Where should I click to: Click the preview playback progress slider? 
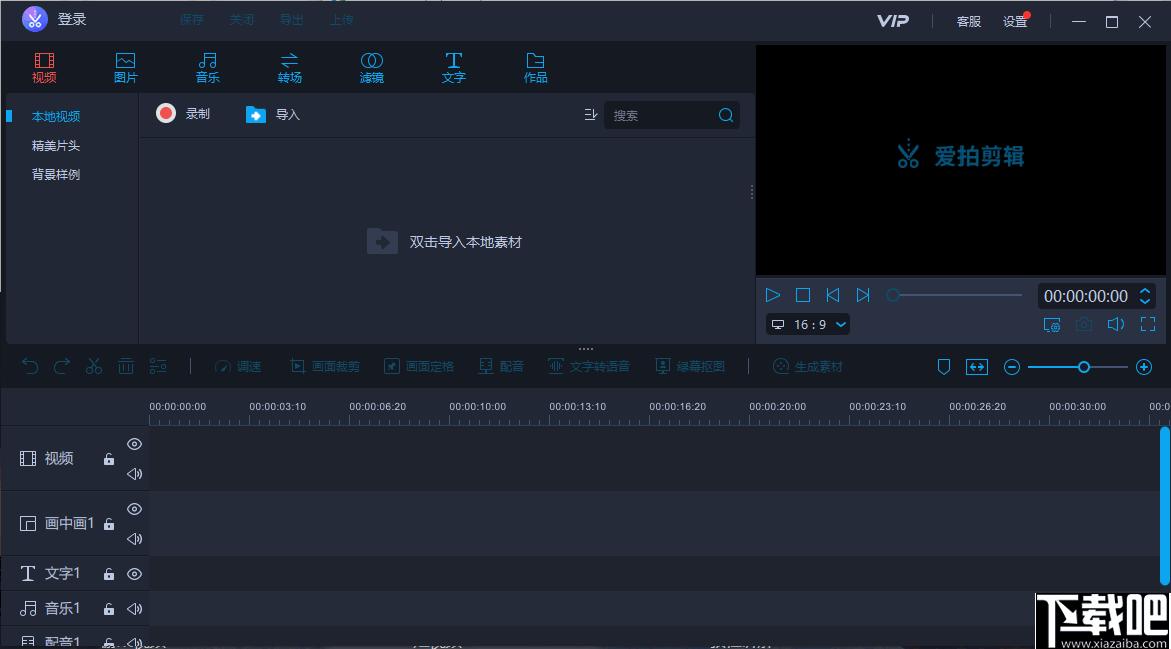[x=954, y=295]
